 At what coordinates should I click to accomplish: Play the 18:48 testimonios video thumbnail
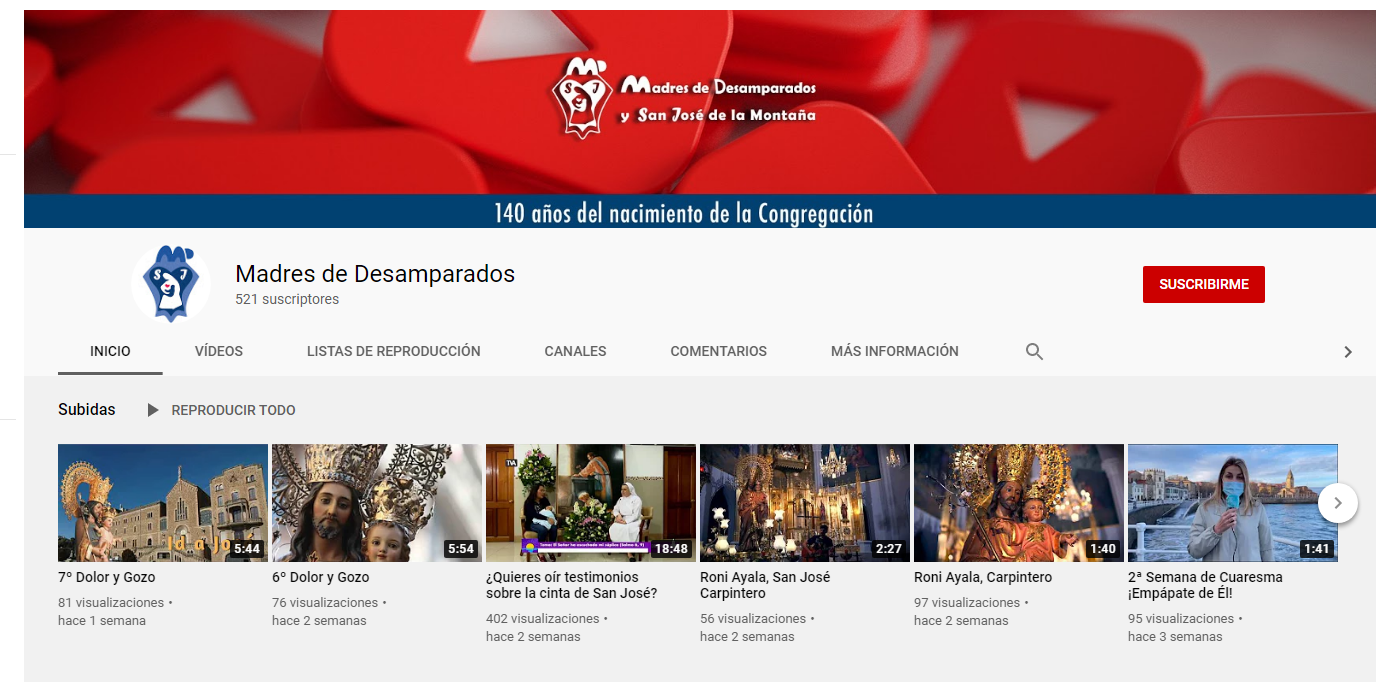tap(591, 503)
